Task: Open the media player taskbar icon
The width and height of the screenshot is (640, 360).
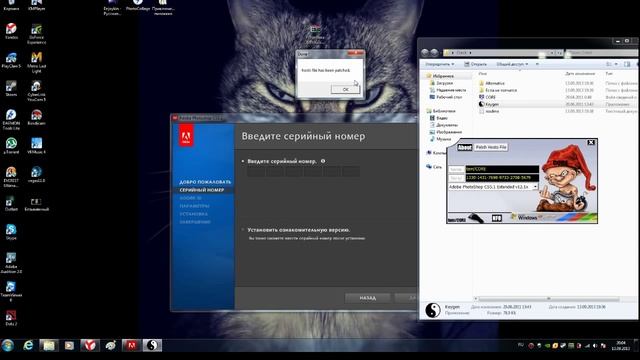Action: coord(69,346)
